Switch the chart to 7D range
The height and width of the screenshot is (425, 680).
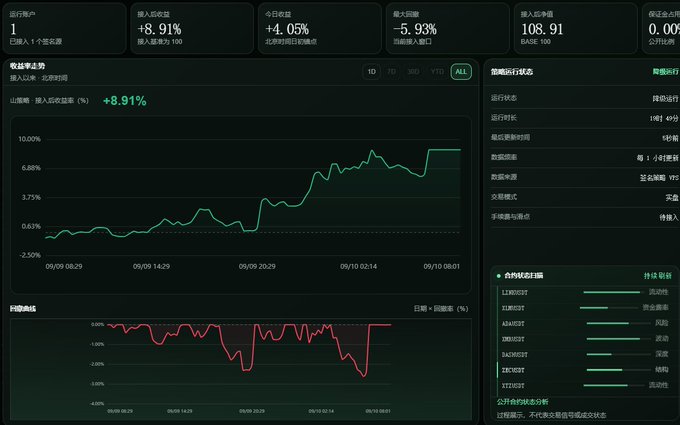pos(392,72)
